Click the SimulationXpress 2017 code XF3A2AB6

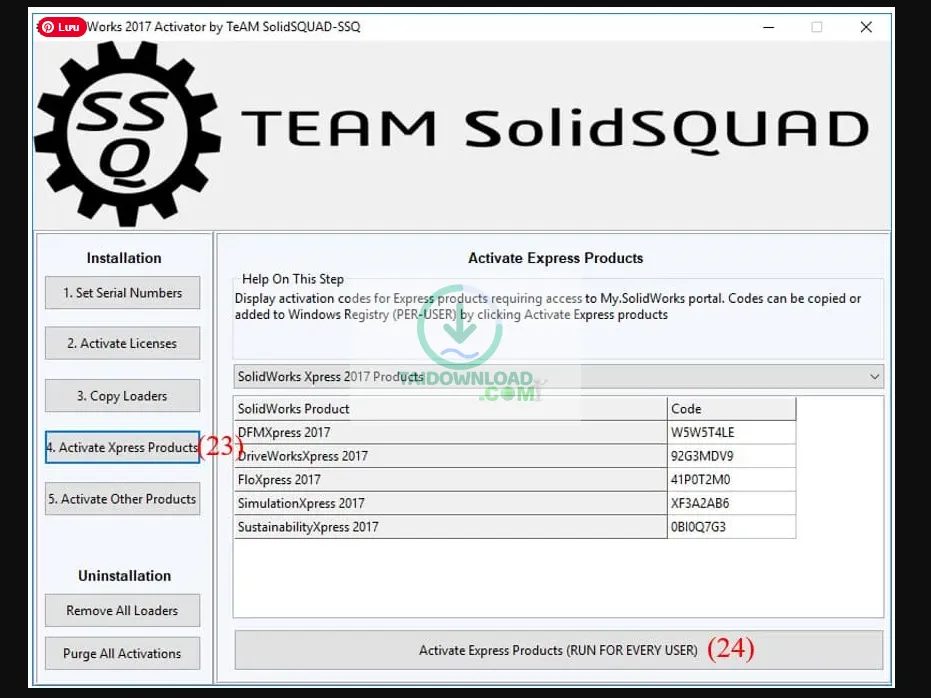click(731, 503)
